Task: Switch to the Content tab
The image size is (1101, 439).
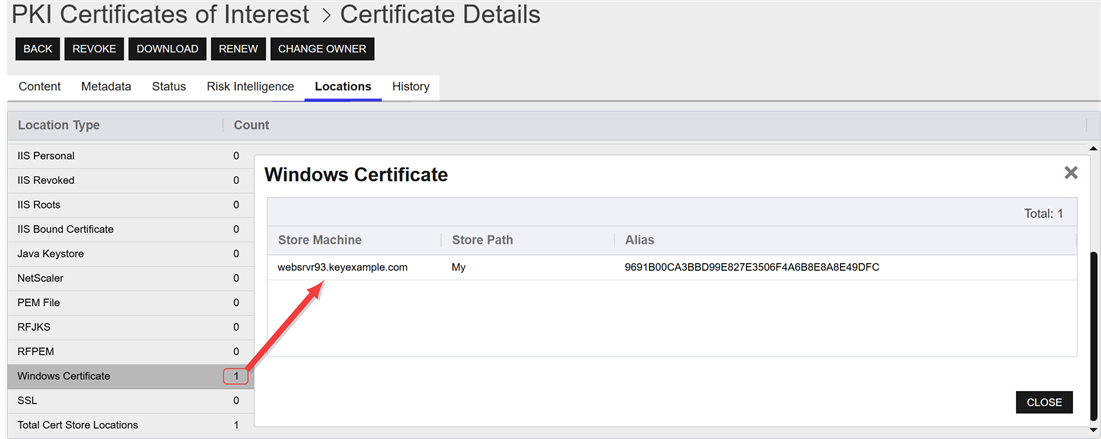Action: click(40, 87)
